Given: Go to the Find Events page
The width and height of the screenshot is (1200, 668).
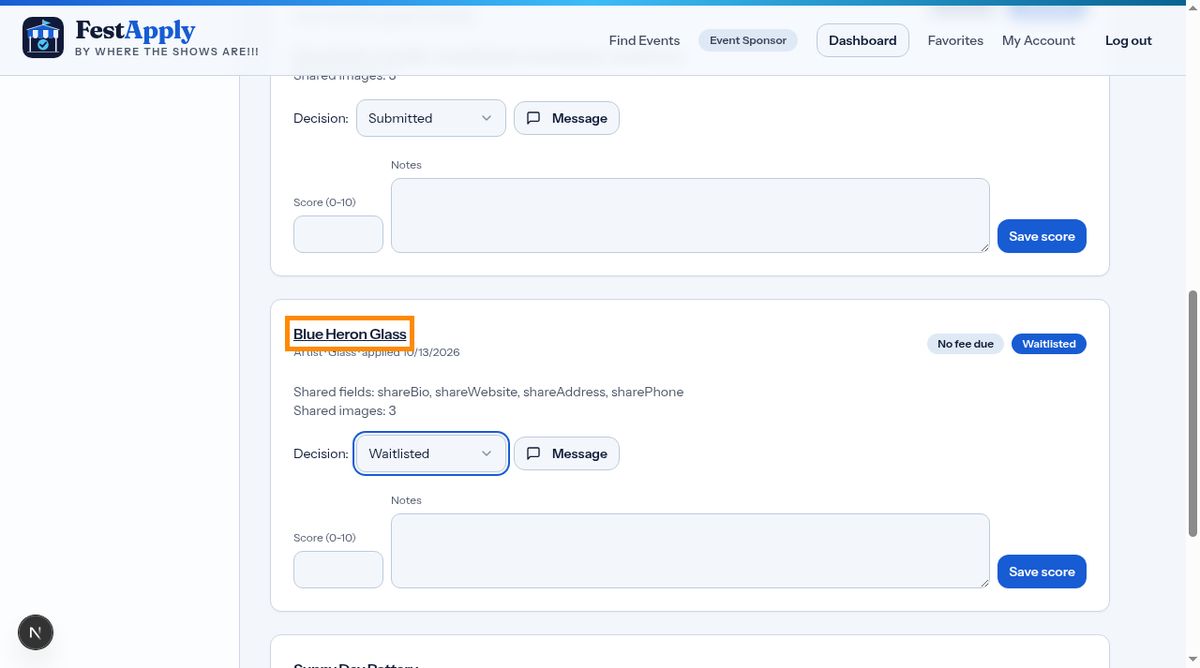Looking at the screenshot, I should pos(644,40).
